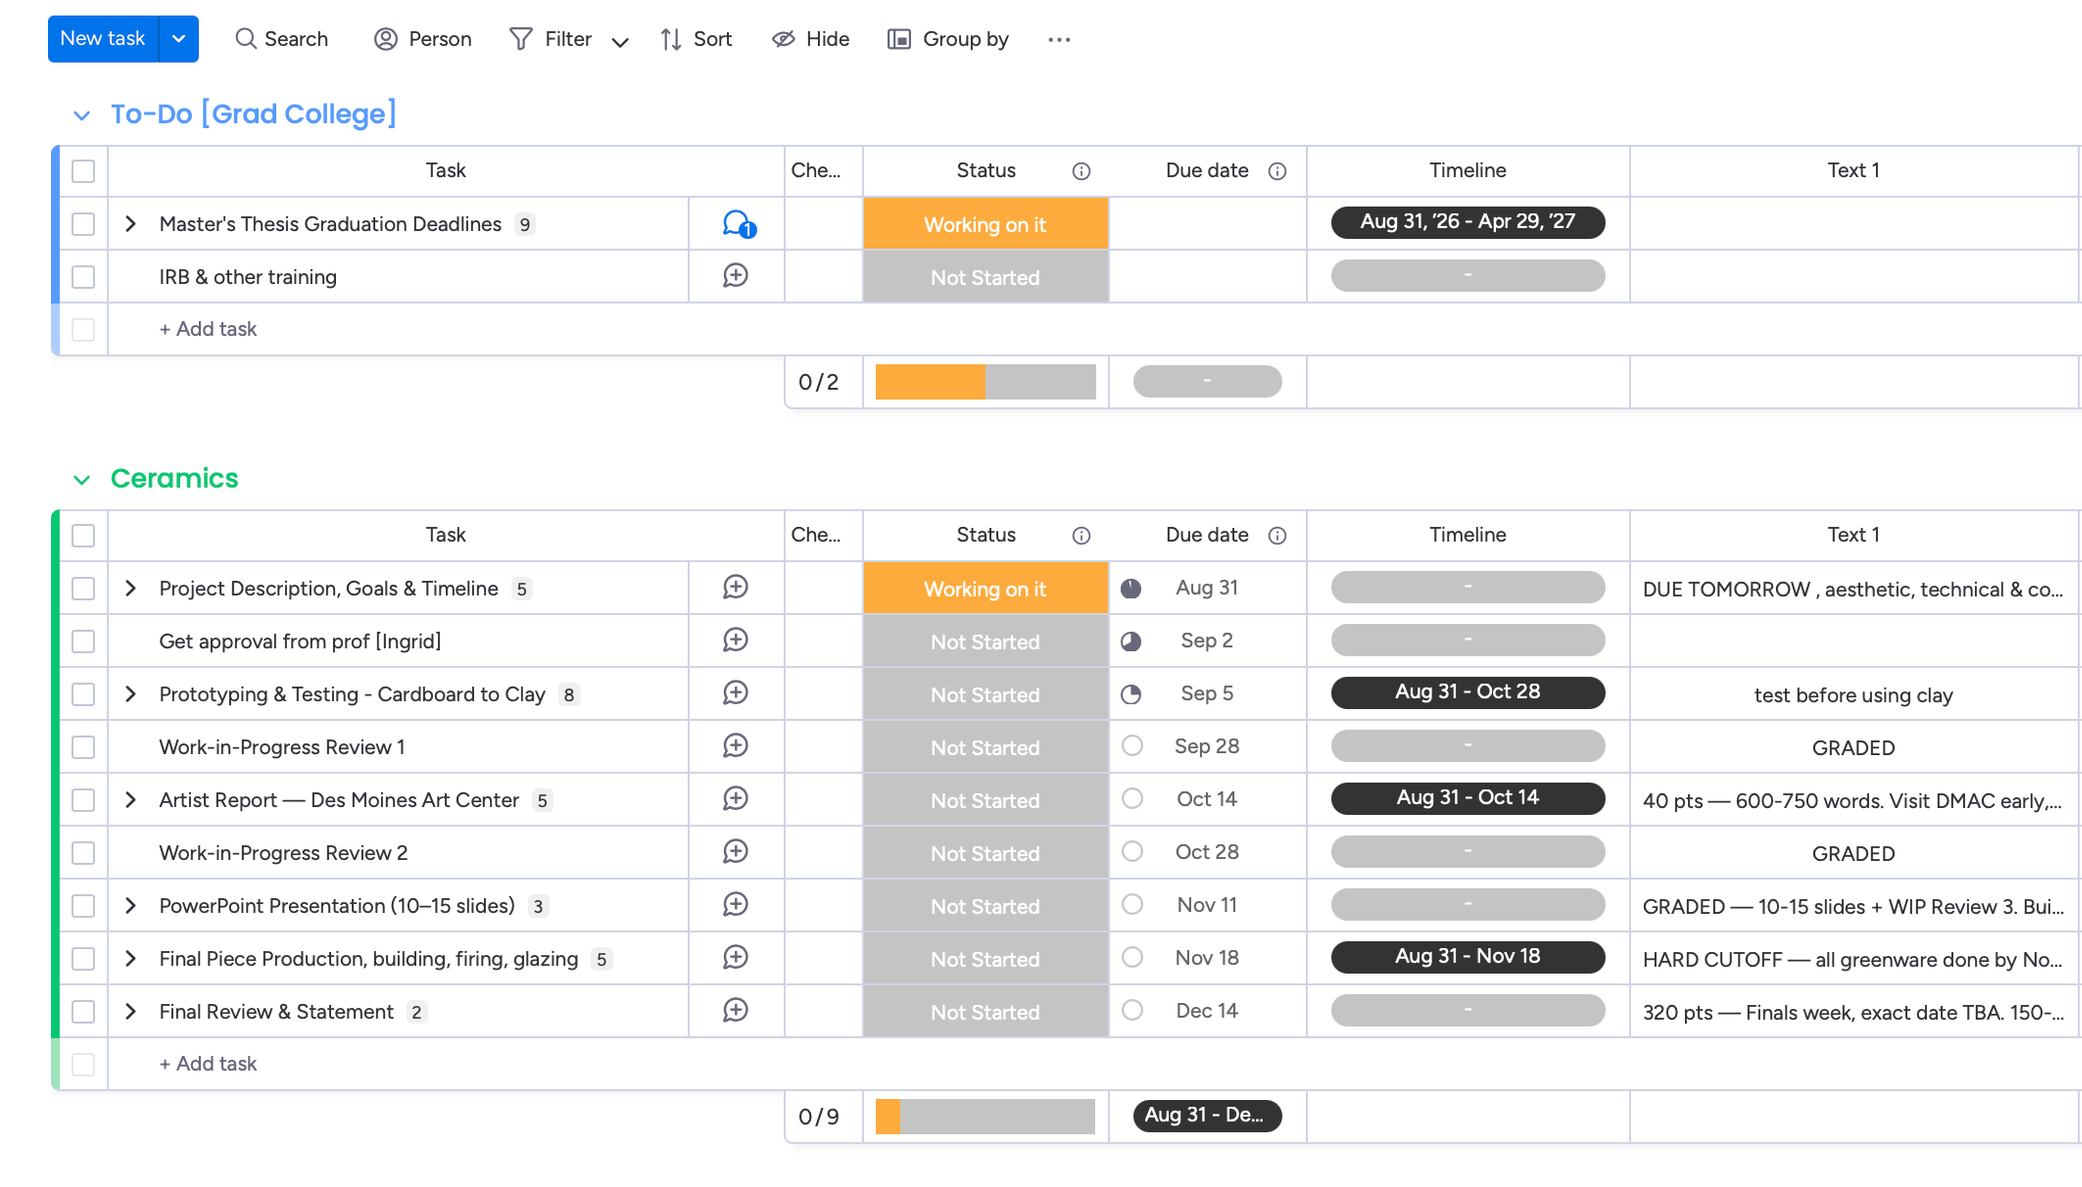Open more options ellipsis in toolbar
The height and width of the screenshot is (1187, 2082).
click(x=1059, y=39)
